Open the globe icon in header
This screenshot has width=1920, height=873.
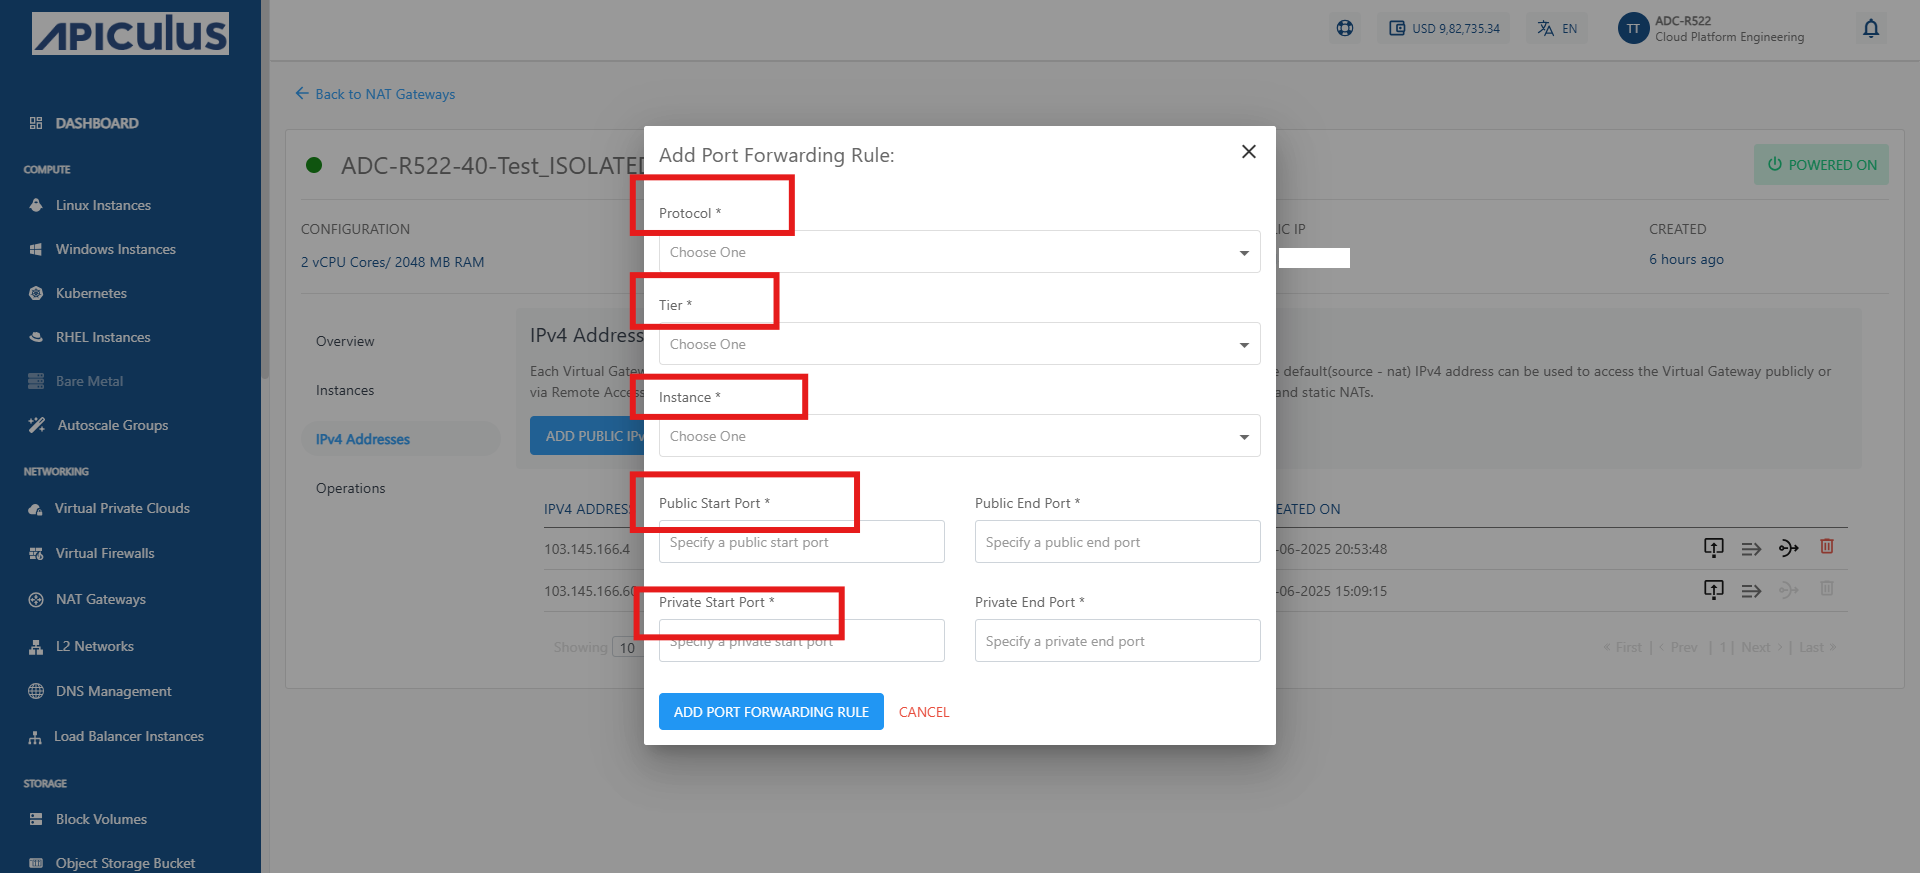(x=1345, y=28)
